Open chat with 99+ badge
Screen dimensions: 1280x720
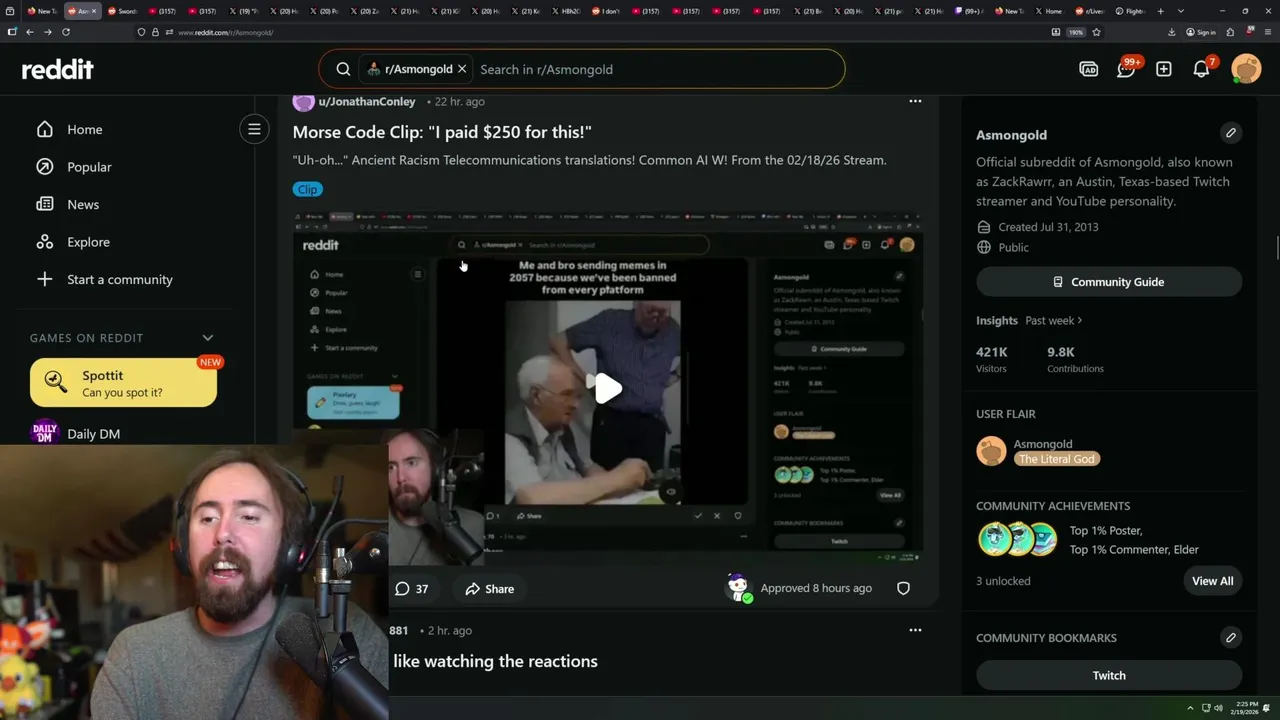1127,68
